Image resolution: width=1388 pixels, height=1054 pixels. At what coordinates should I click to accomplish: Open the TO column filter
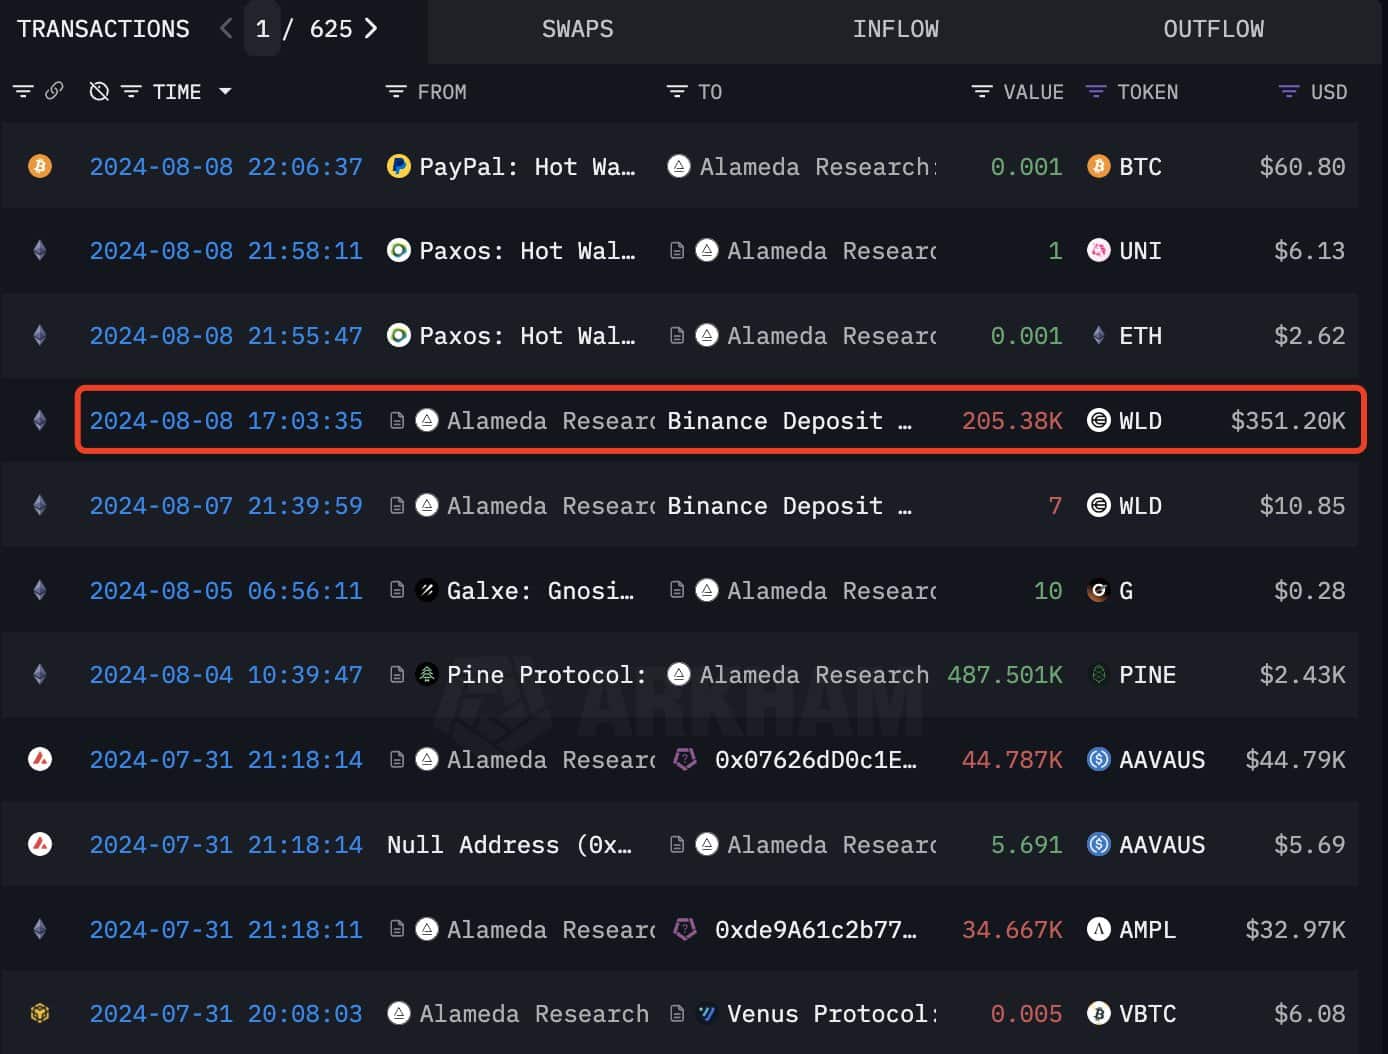(x=677, y=92)
